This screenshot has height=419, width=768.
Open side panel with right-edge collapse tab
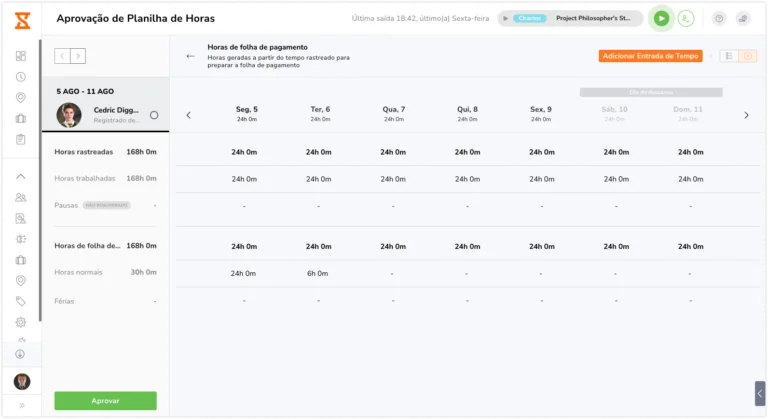760,394
